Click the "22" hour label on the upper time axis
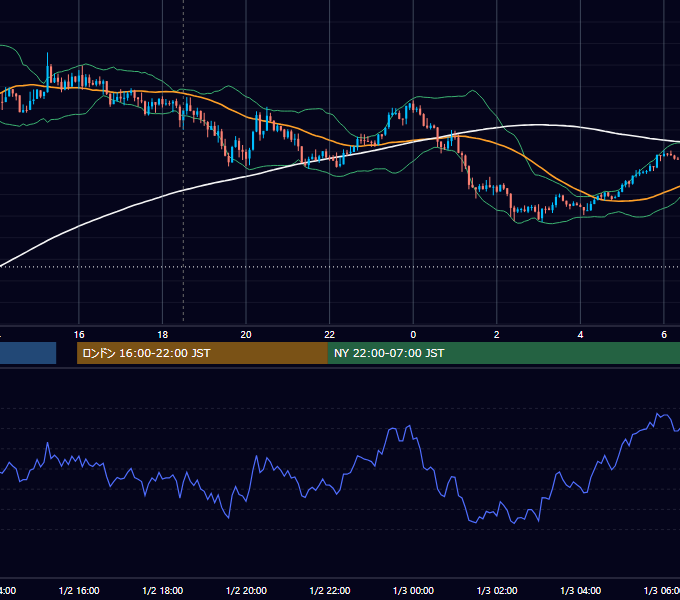Viewport: 680px width, 600px height. (x=330, y=335)
